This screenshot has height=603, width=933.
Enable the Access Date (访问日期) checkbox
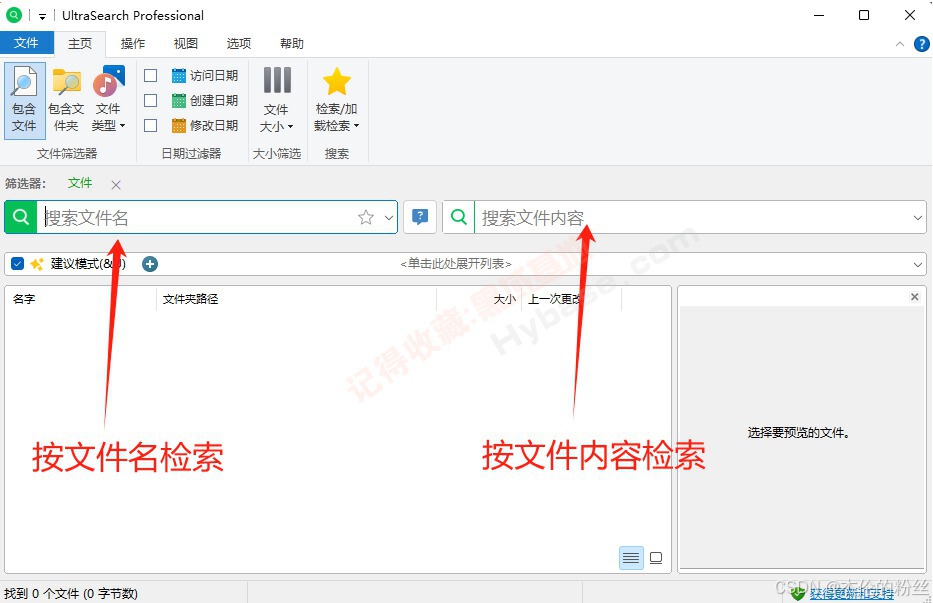[x=151, y=76]
